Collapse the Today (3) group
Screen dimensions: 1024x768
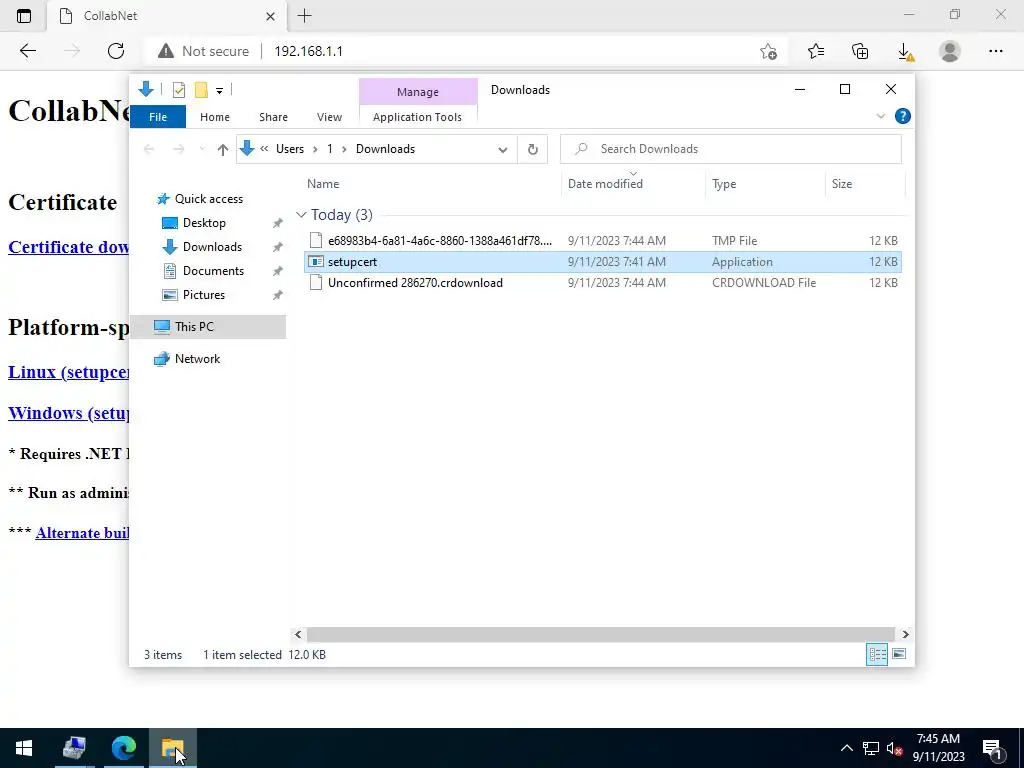point(301,215)
